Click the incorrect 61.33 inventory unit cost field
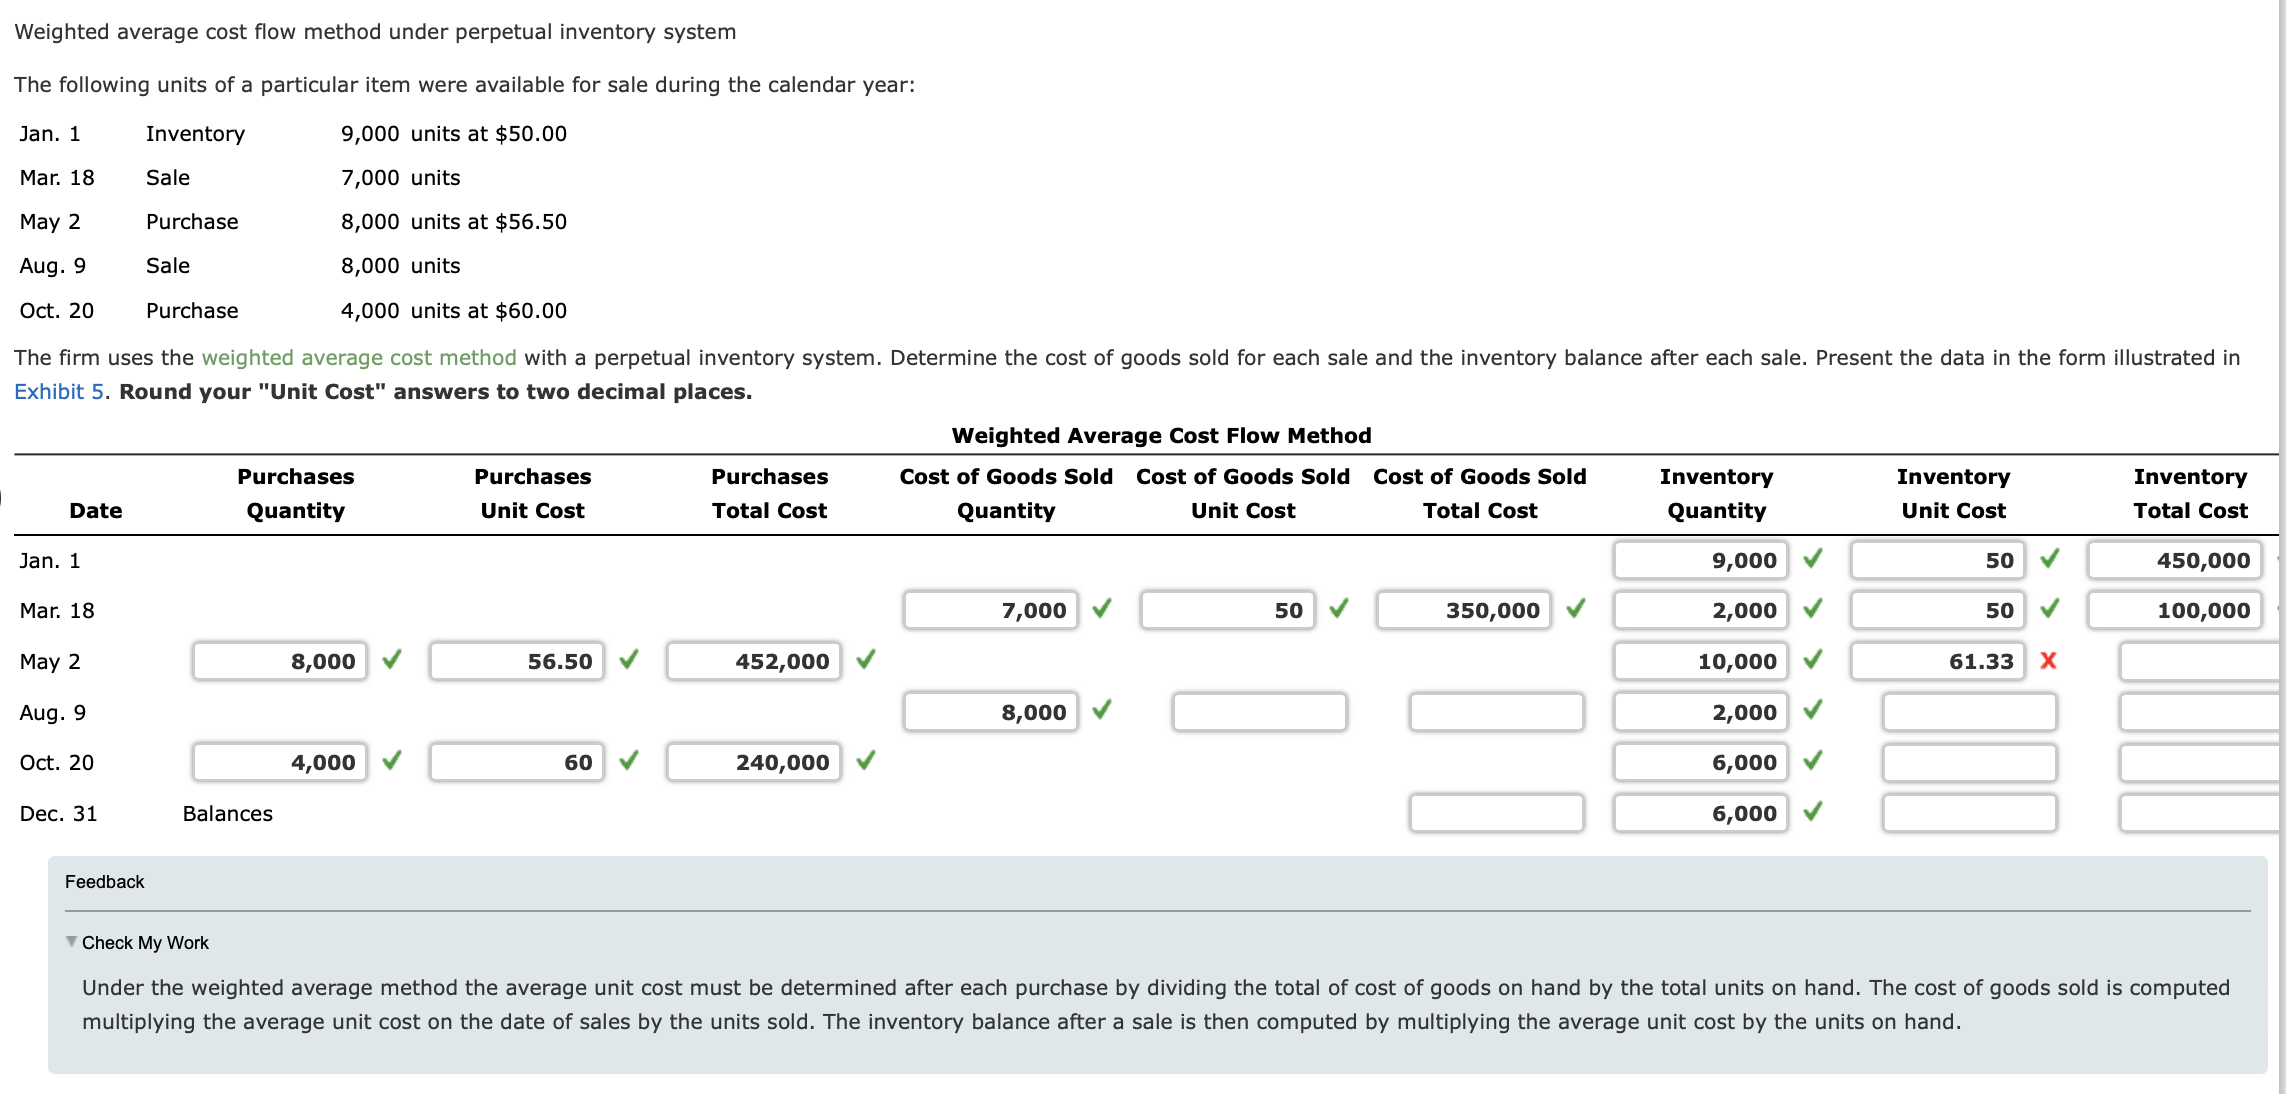 click(x=1937, y=661)
